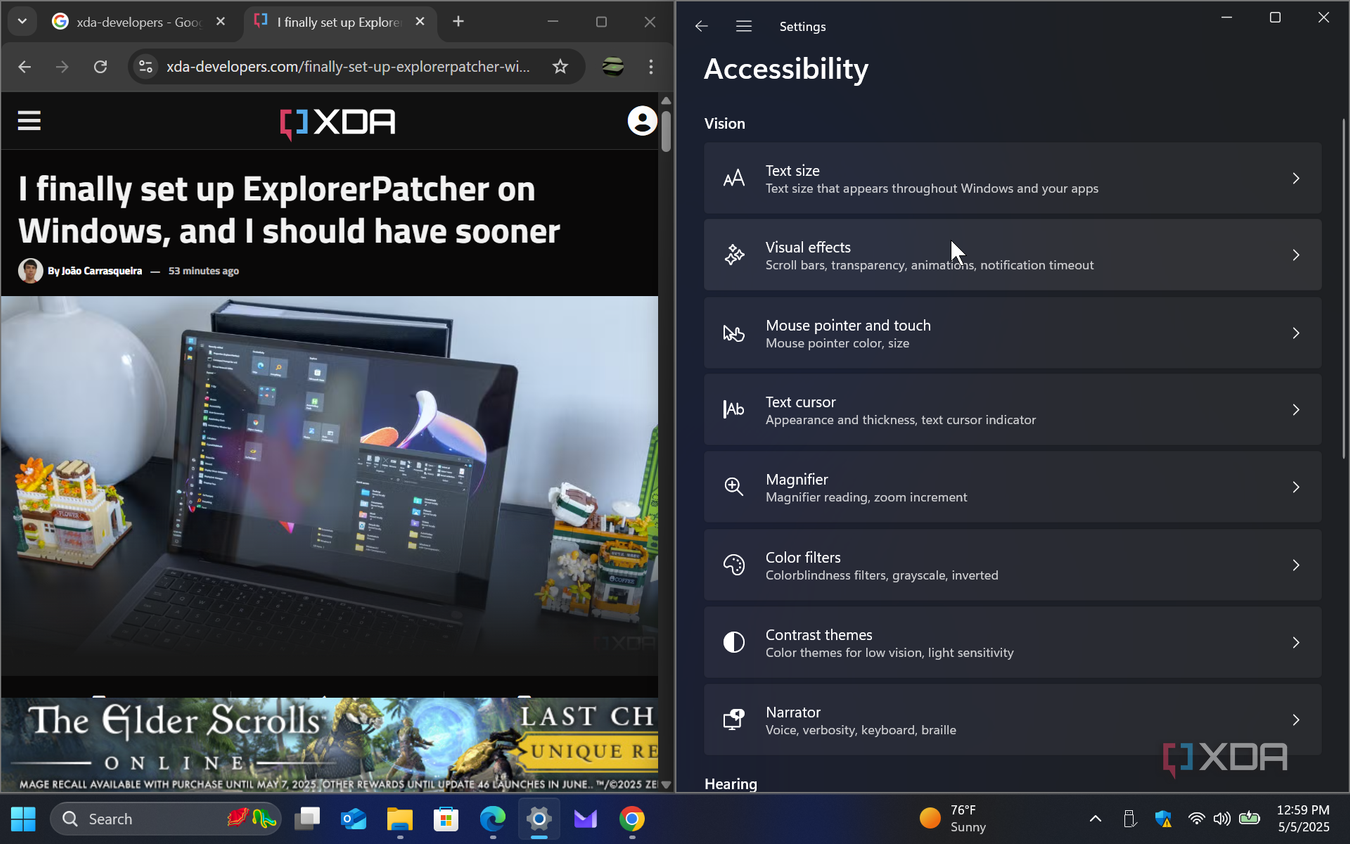1350x844 pixels.
Task: Click the volume speaker tray icon
Action: tap(1221, 819)
